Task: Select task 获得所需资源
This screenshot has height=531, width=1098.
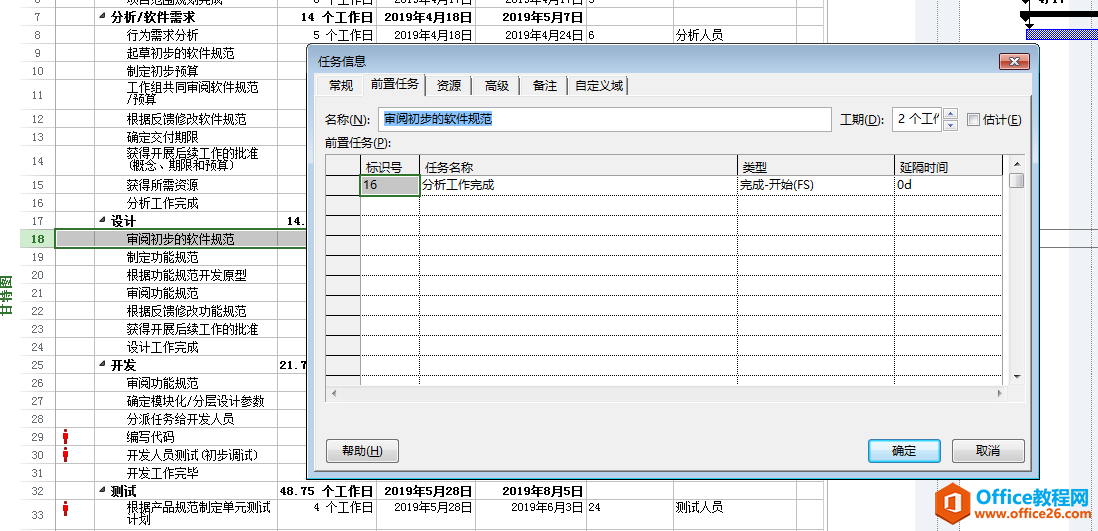Action: tap(162, 186)
